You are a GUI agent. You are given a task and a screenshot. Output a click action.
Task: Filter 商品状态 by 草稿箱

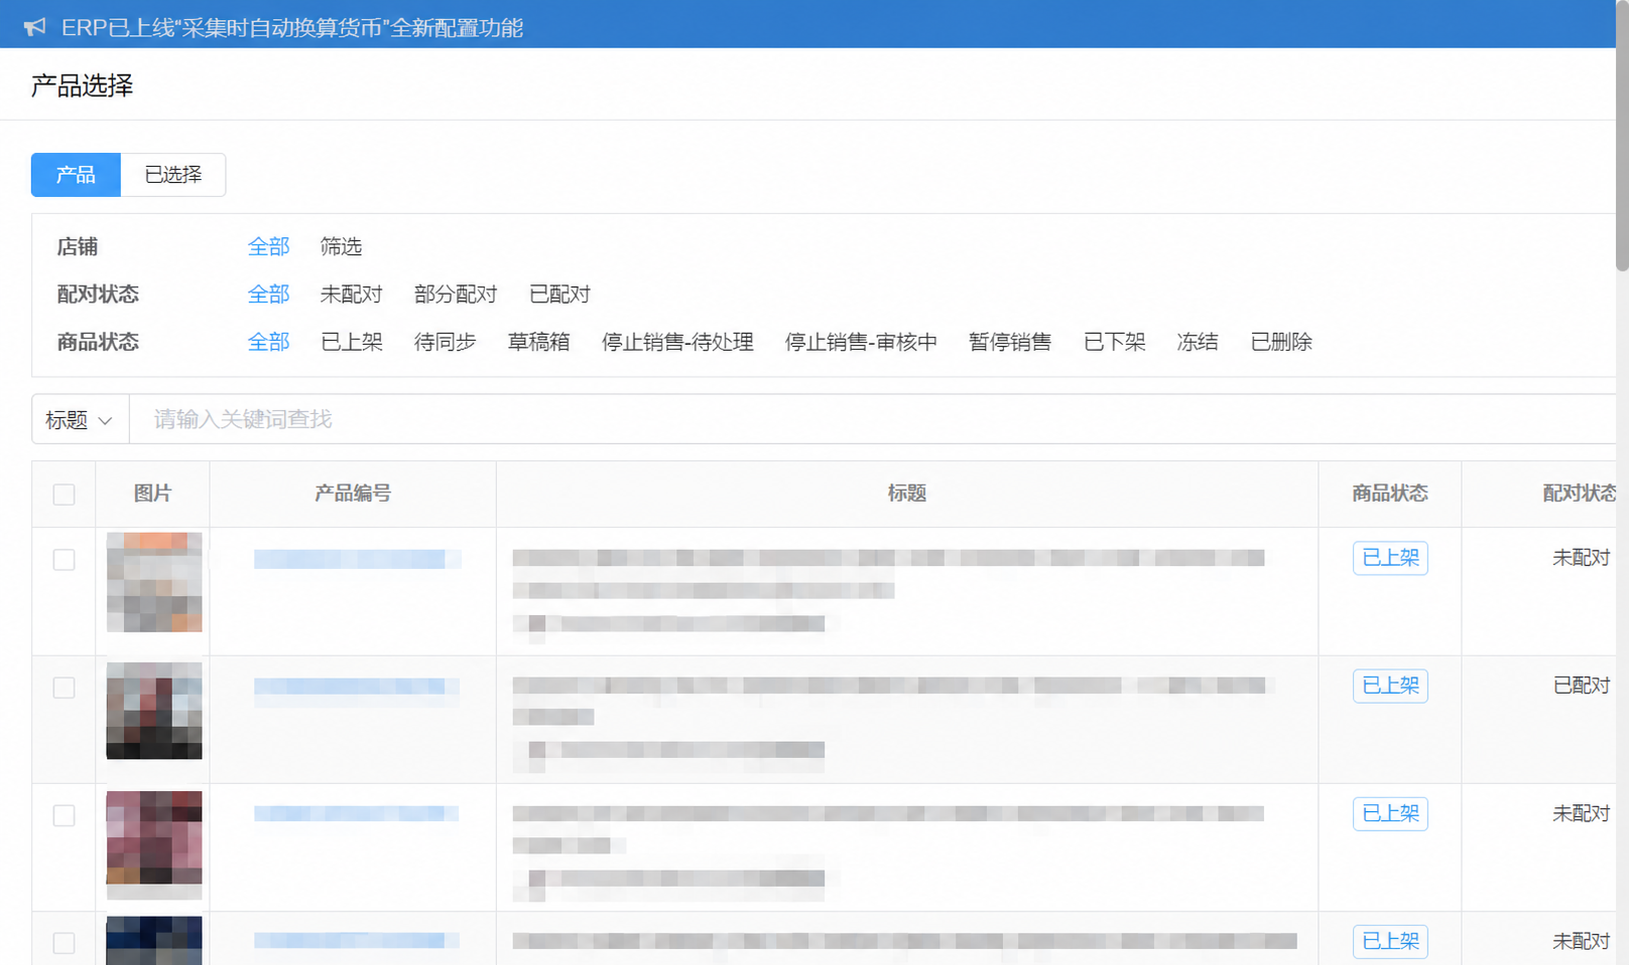538,342
